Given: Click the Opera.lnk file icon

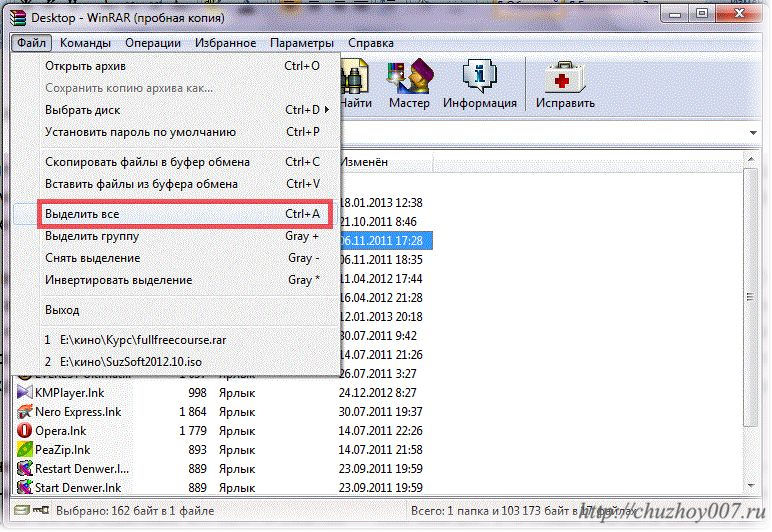Looking at the screenshot, I should click(x=24, y=431).
